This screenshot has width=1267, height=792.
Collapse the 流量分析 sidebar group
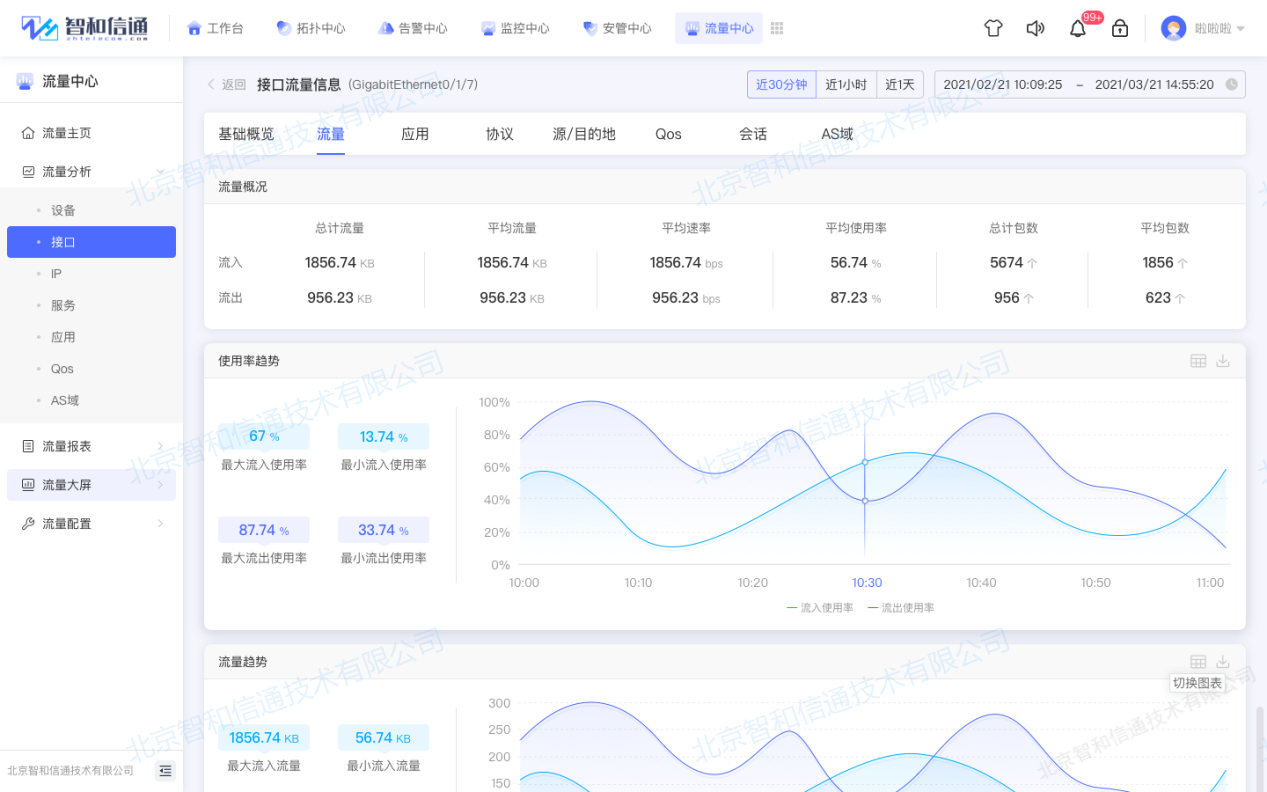91,172
